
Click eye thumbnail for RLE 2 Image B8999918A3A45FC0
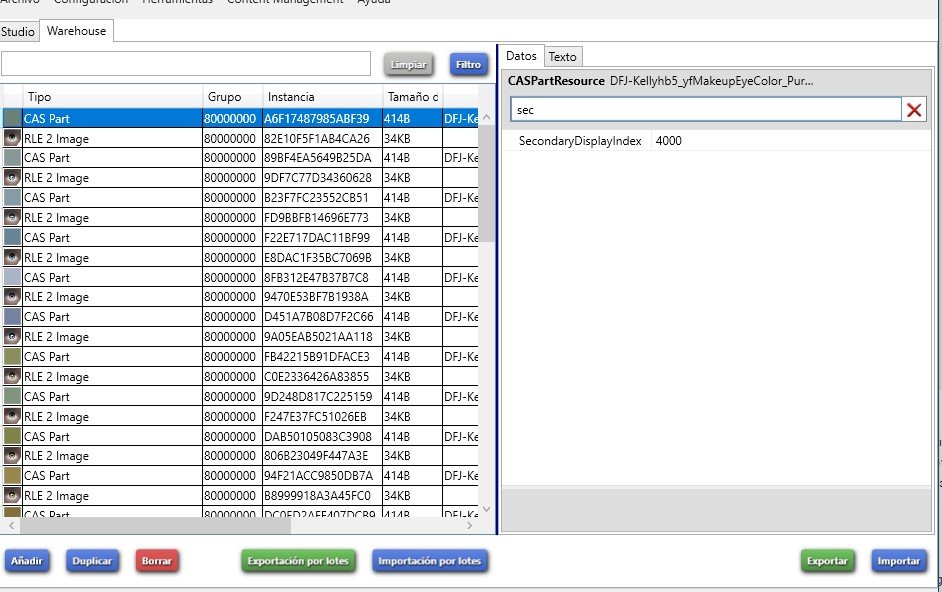(12, 496)
